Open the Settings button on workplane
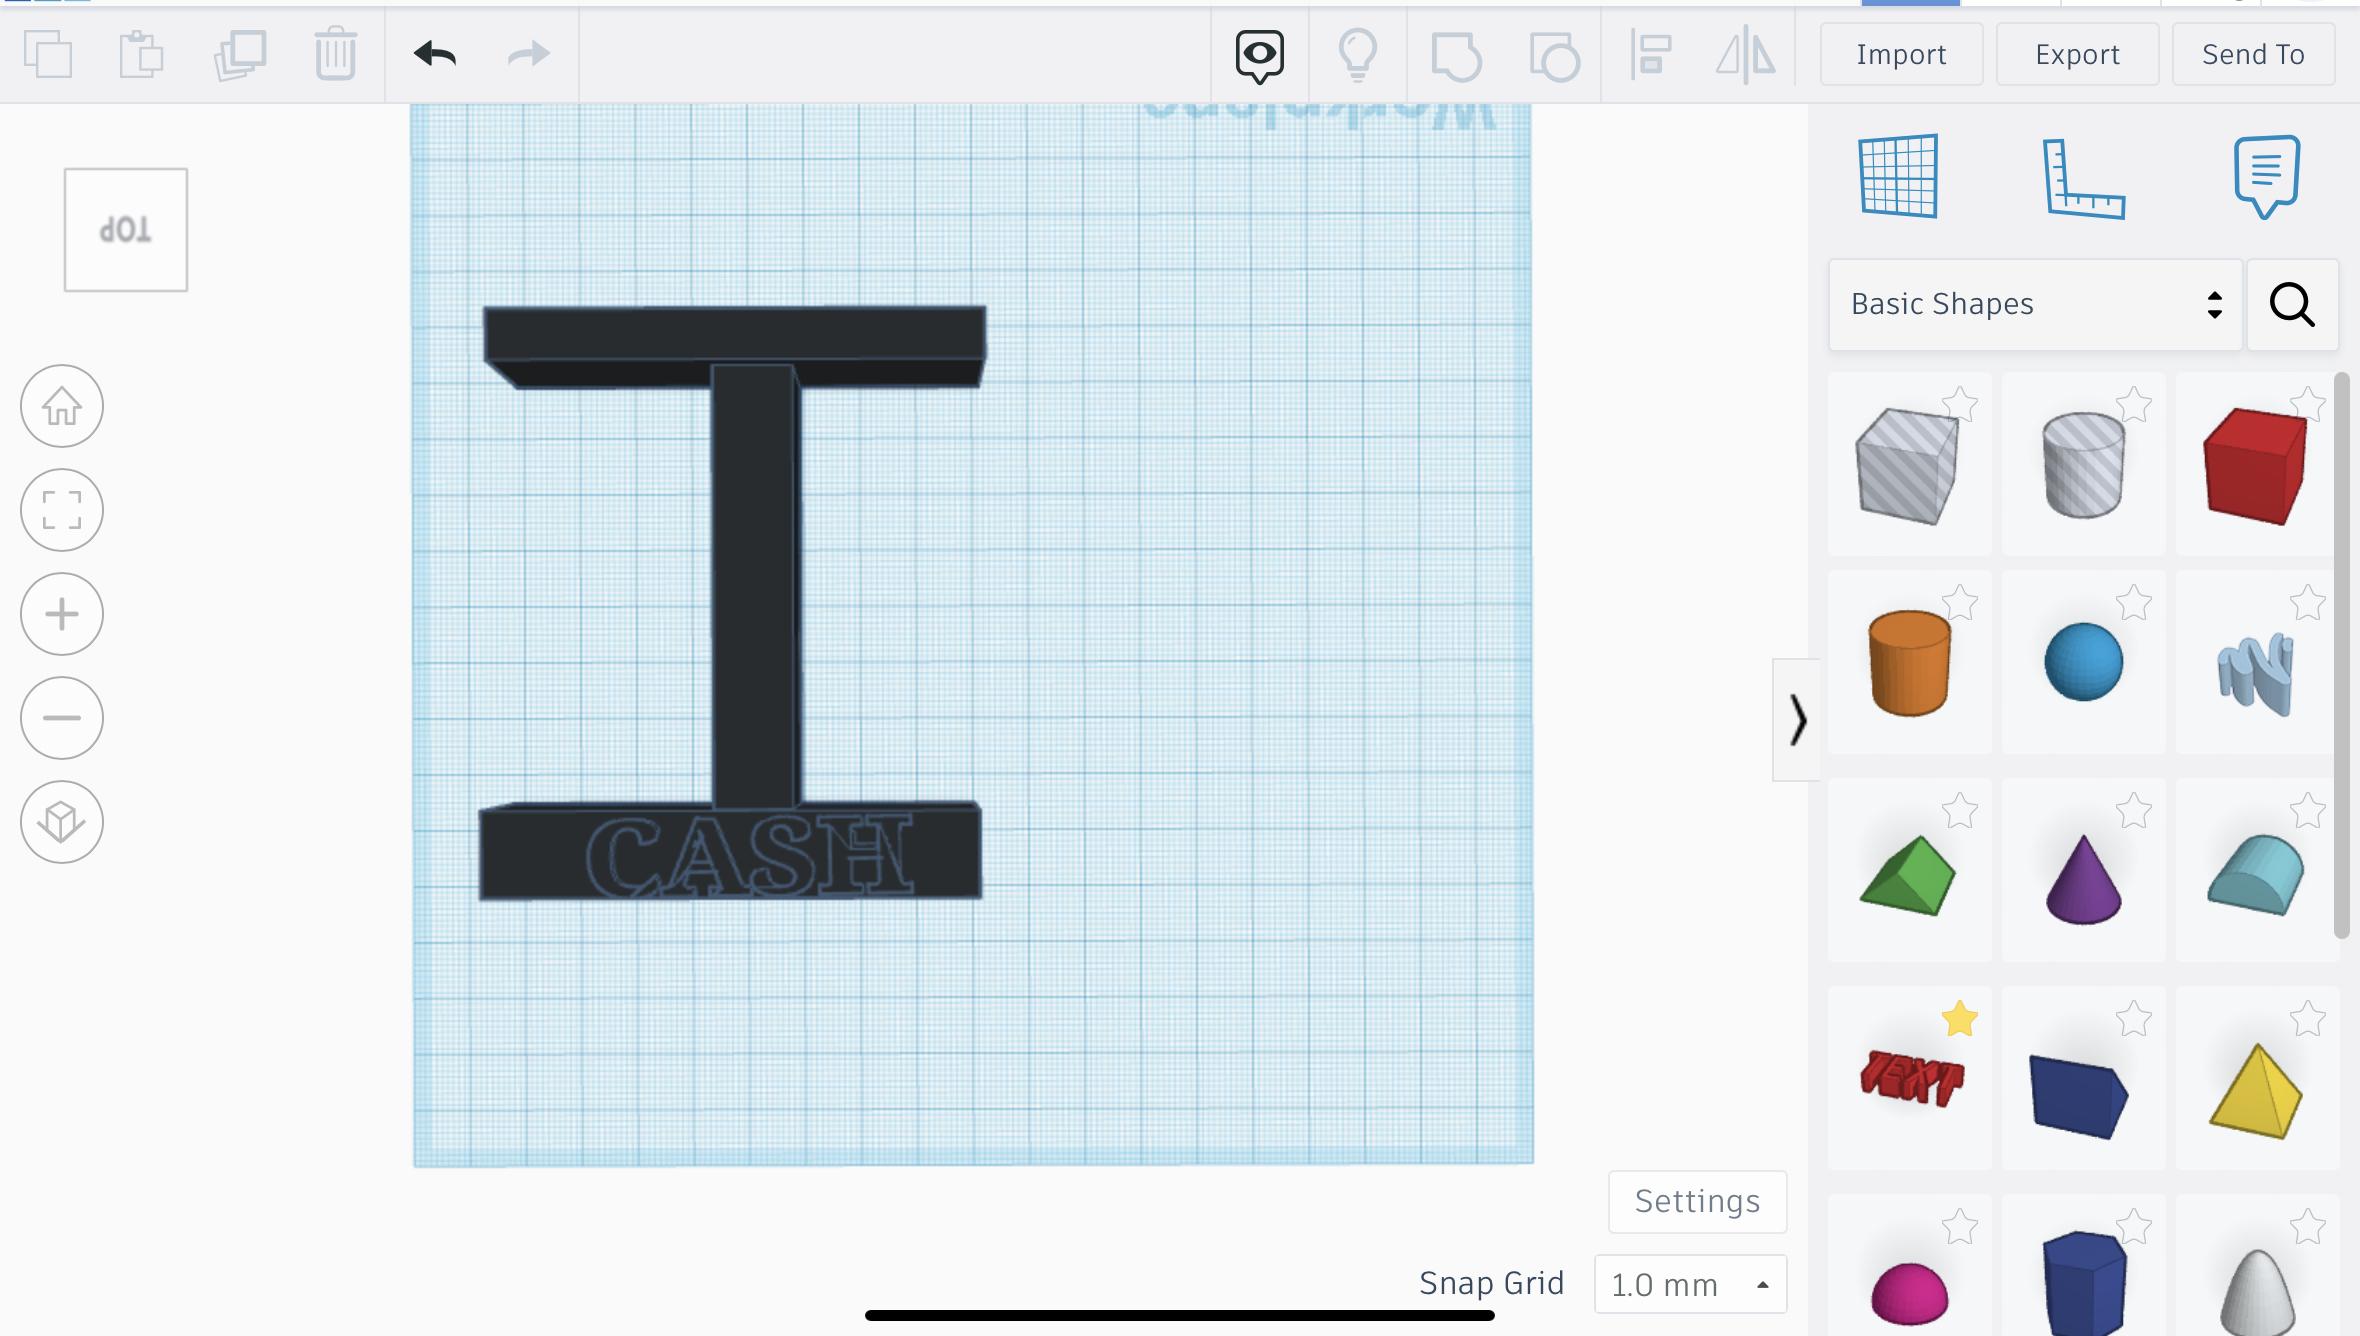Viewport: 2360px width, 1336px height. tap(1697, 1201)
